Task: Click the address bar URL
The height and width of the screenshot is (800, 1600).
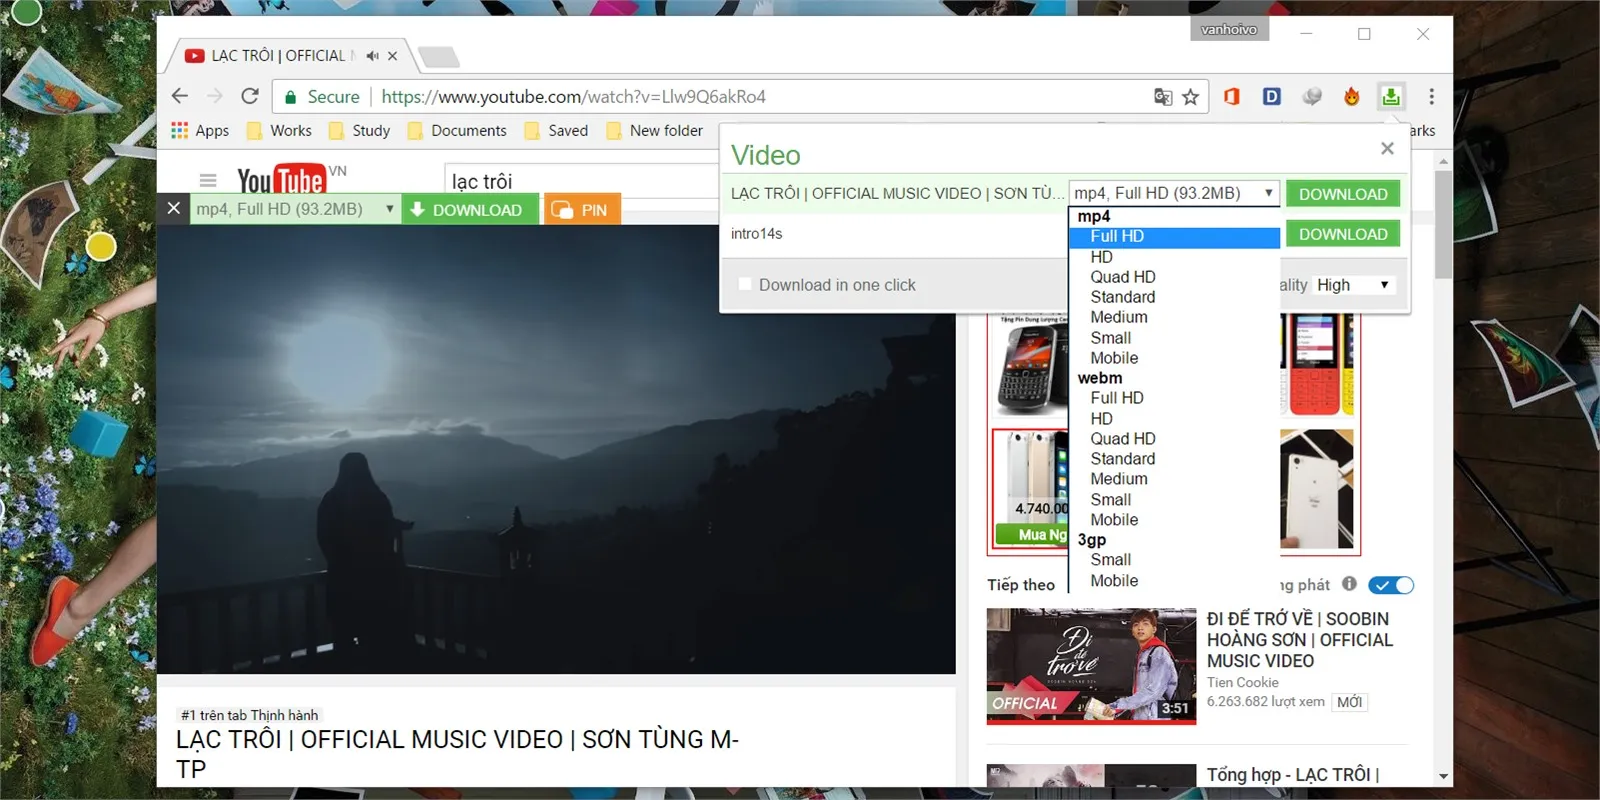Action: 573,97
